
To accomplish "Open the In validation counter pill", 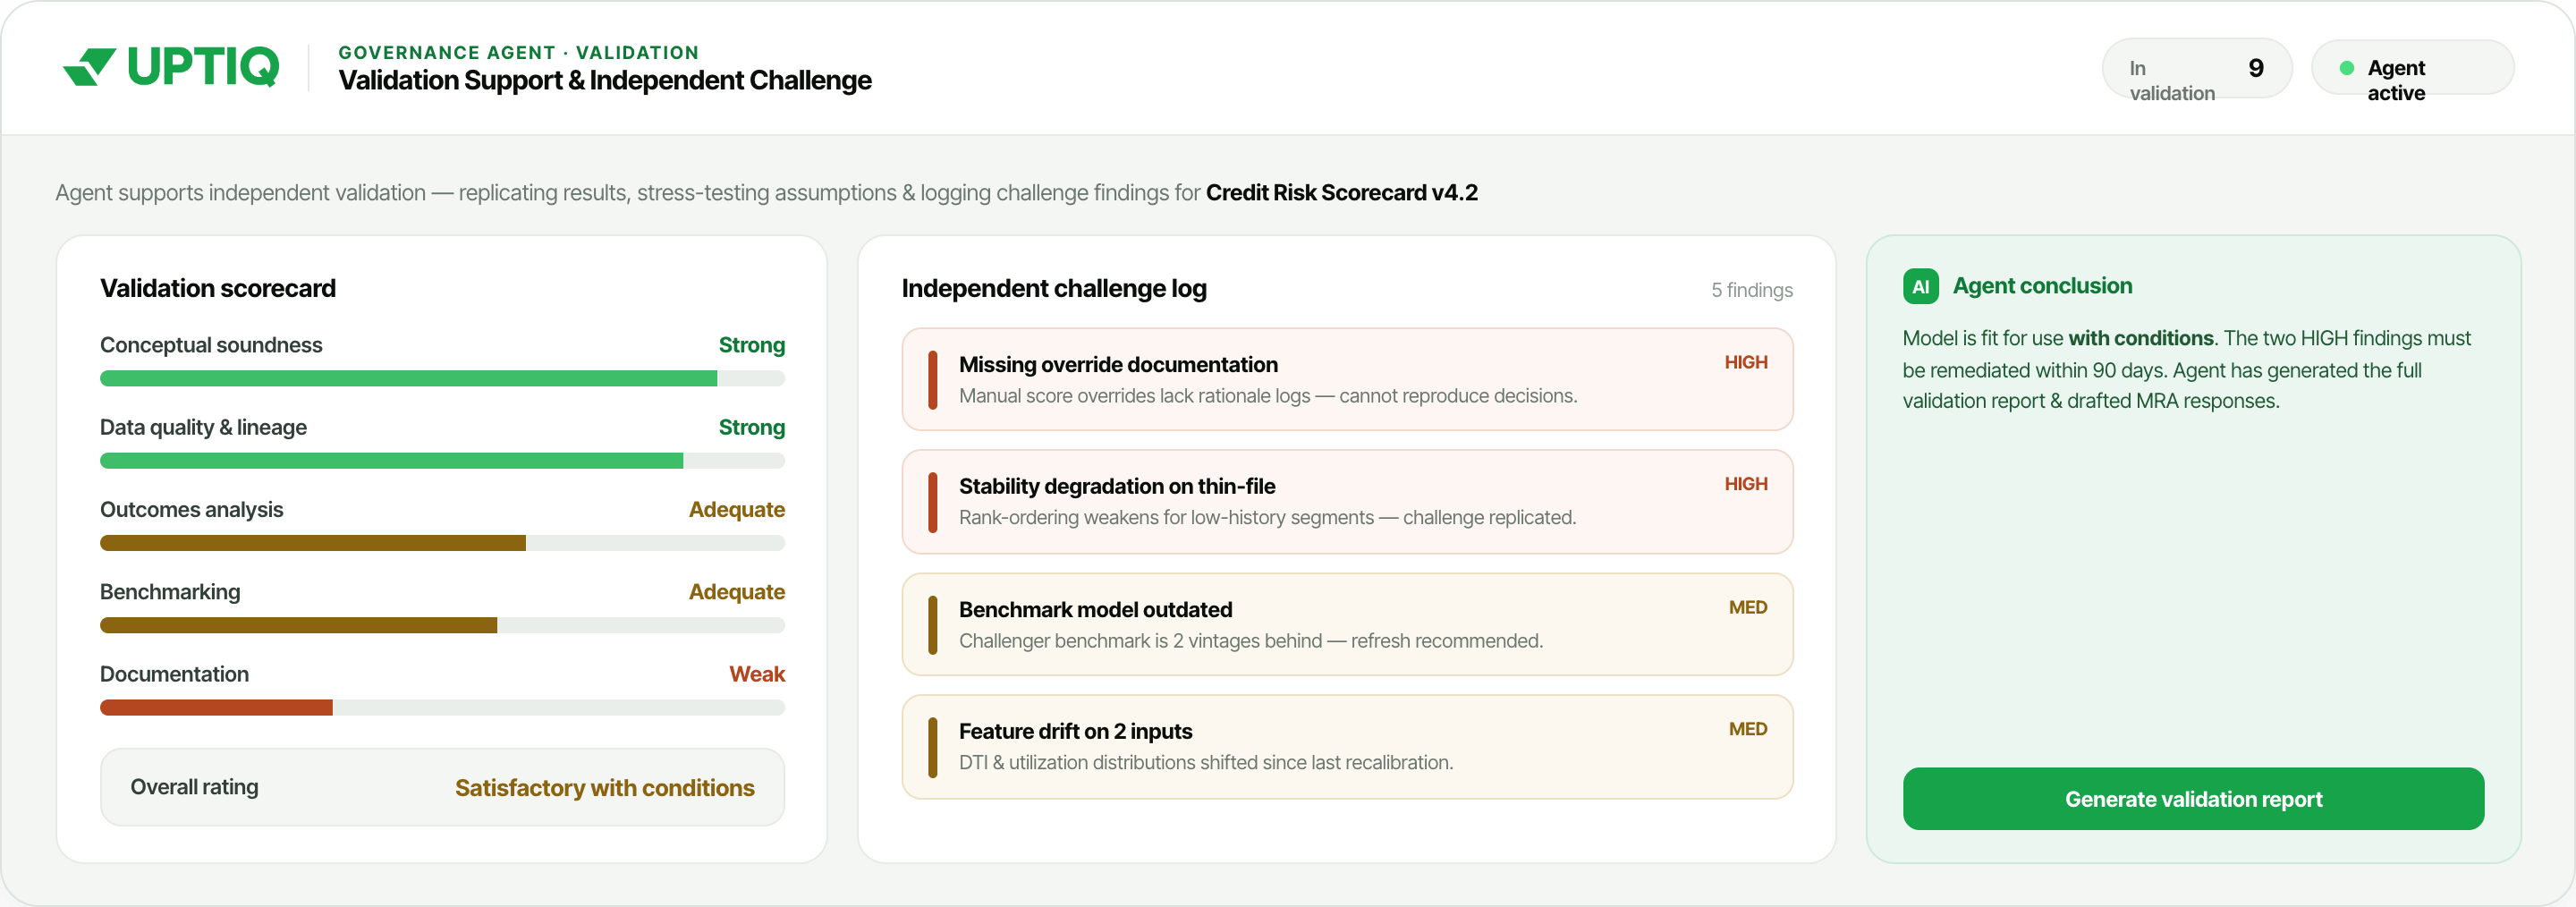I will pyautogui.click(x=2196, y=68).
